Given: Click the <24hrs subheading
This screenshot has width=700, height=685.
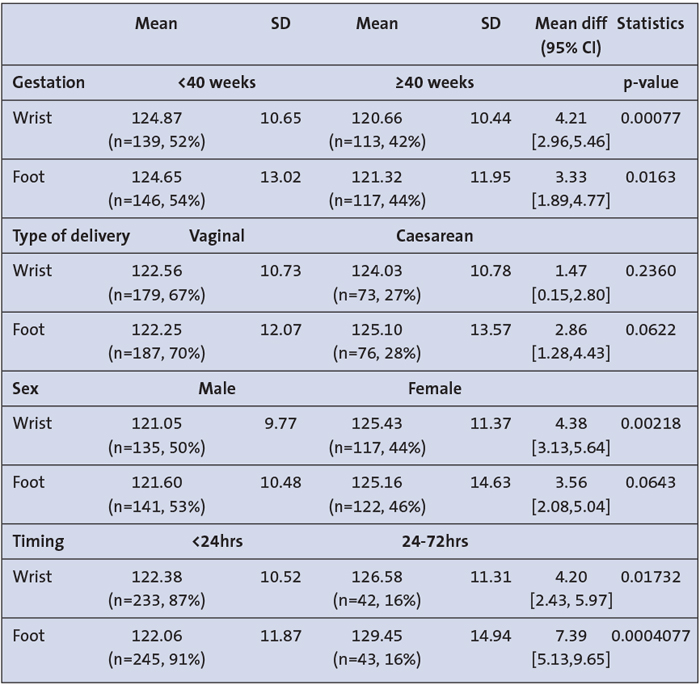Looking at the screenshot, I should pos(217,542).
